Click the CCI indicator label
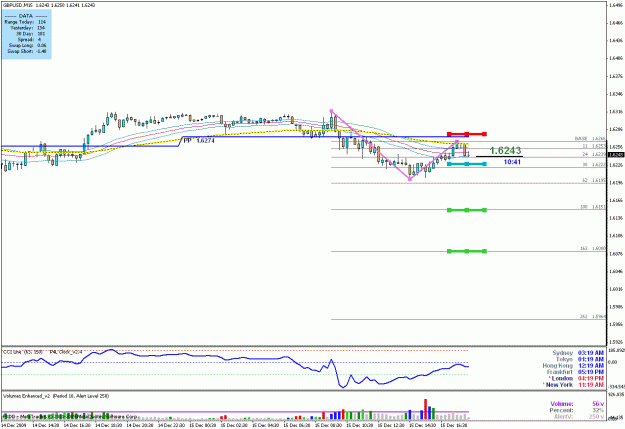This screenshot has width=625, height=429. (x=23, y=352)
